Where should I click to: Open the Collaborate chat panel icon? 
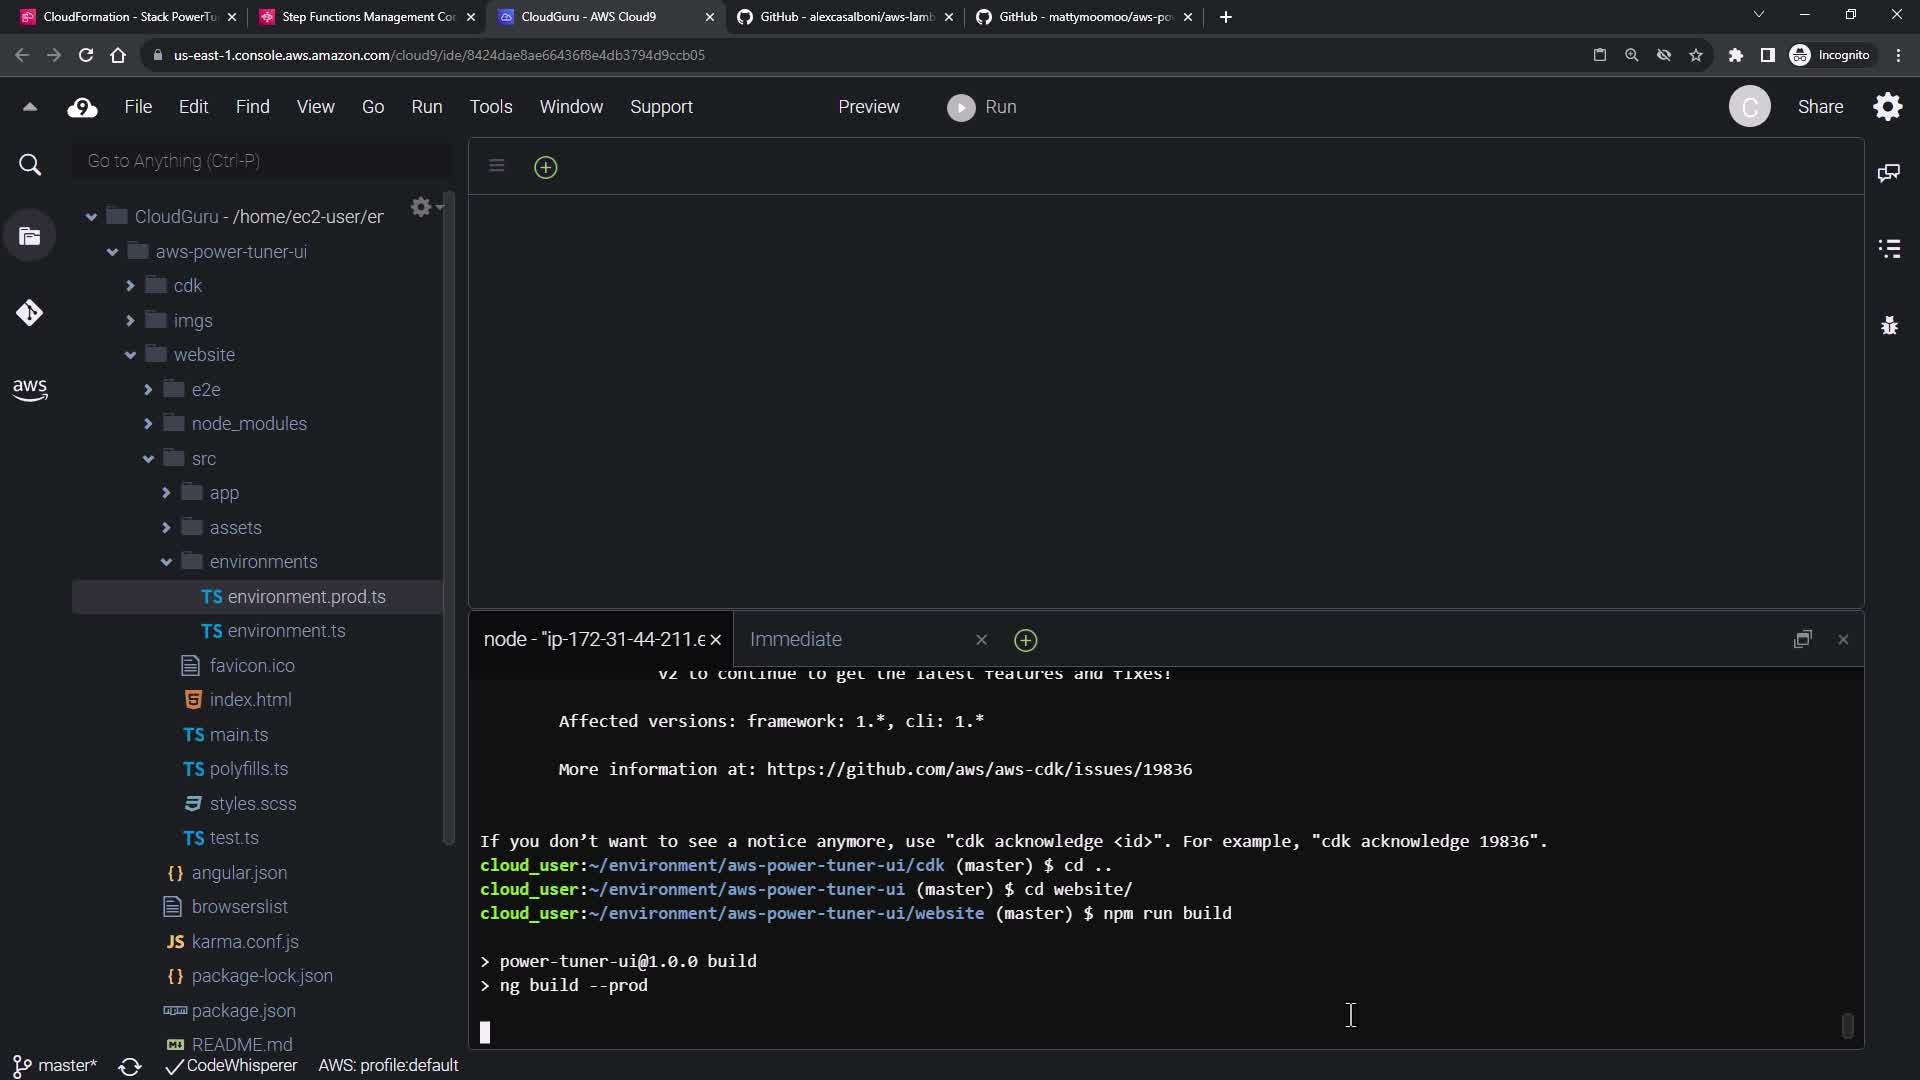click(x=1889, y=173)
